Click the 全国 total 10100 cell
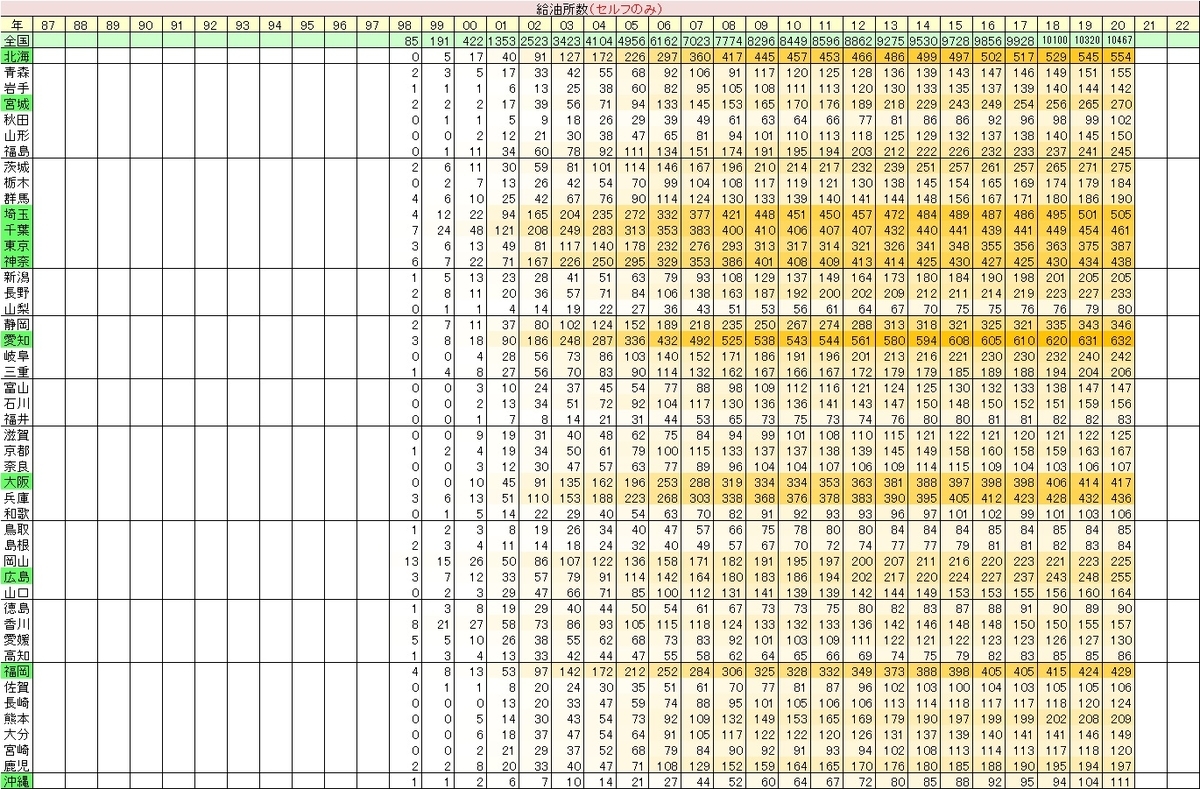This screenshot has height=789, width=1200. click(1053, 40)
